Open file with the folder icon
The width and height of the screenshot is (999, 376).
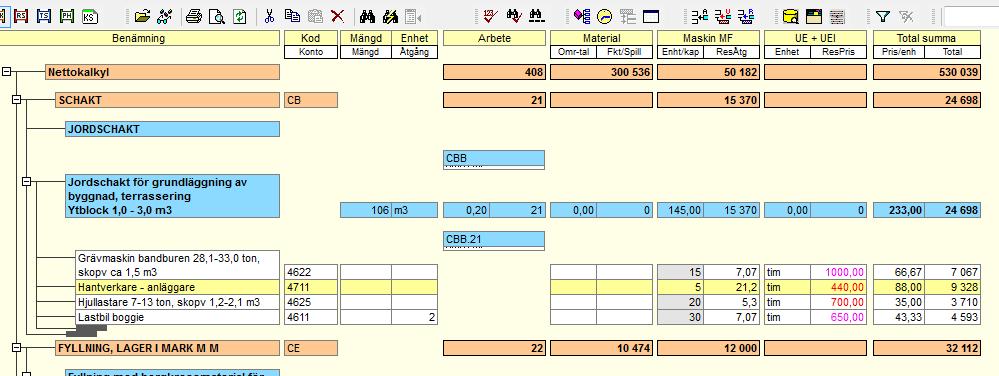(142, 17)
